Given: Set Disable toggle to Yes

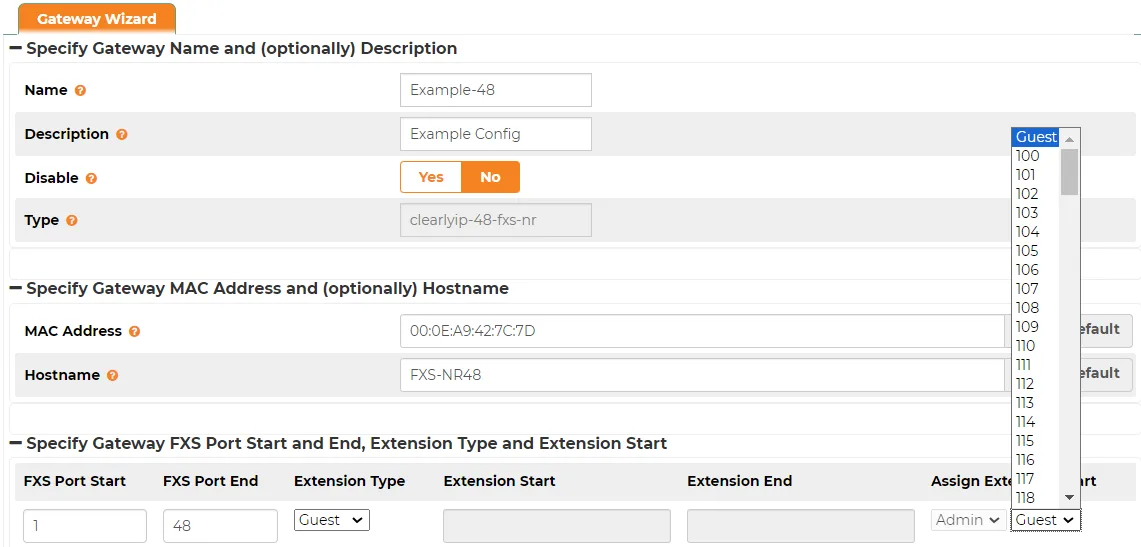Looking at the screenshot, I should (x=431, y=177).
